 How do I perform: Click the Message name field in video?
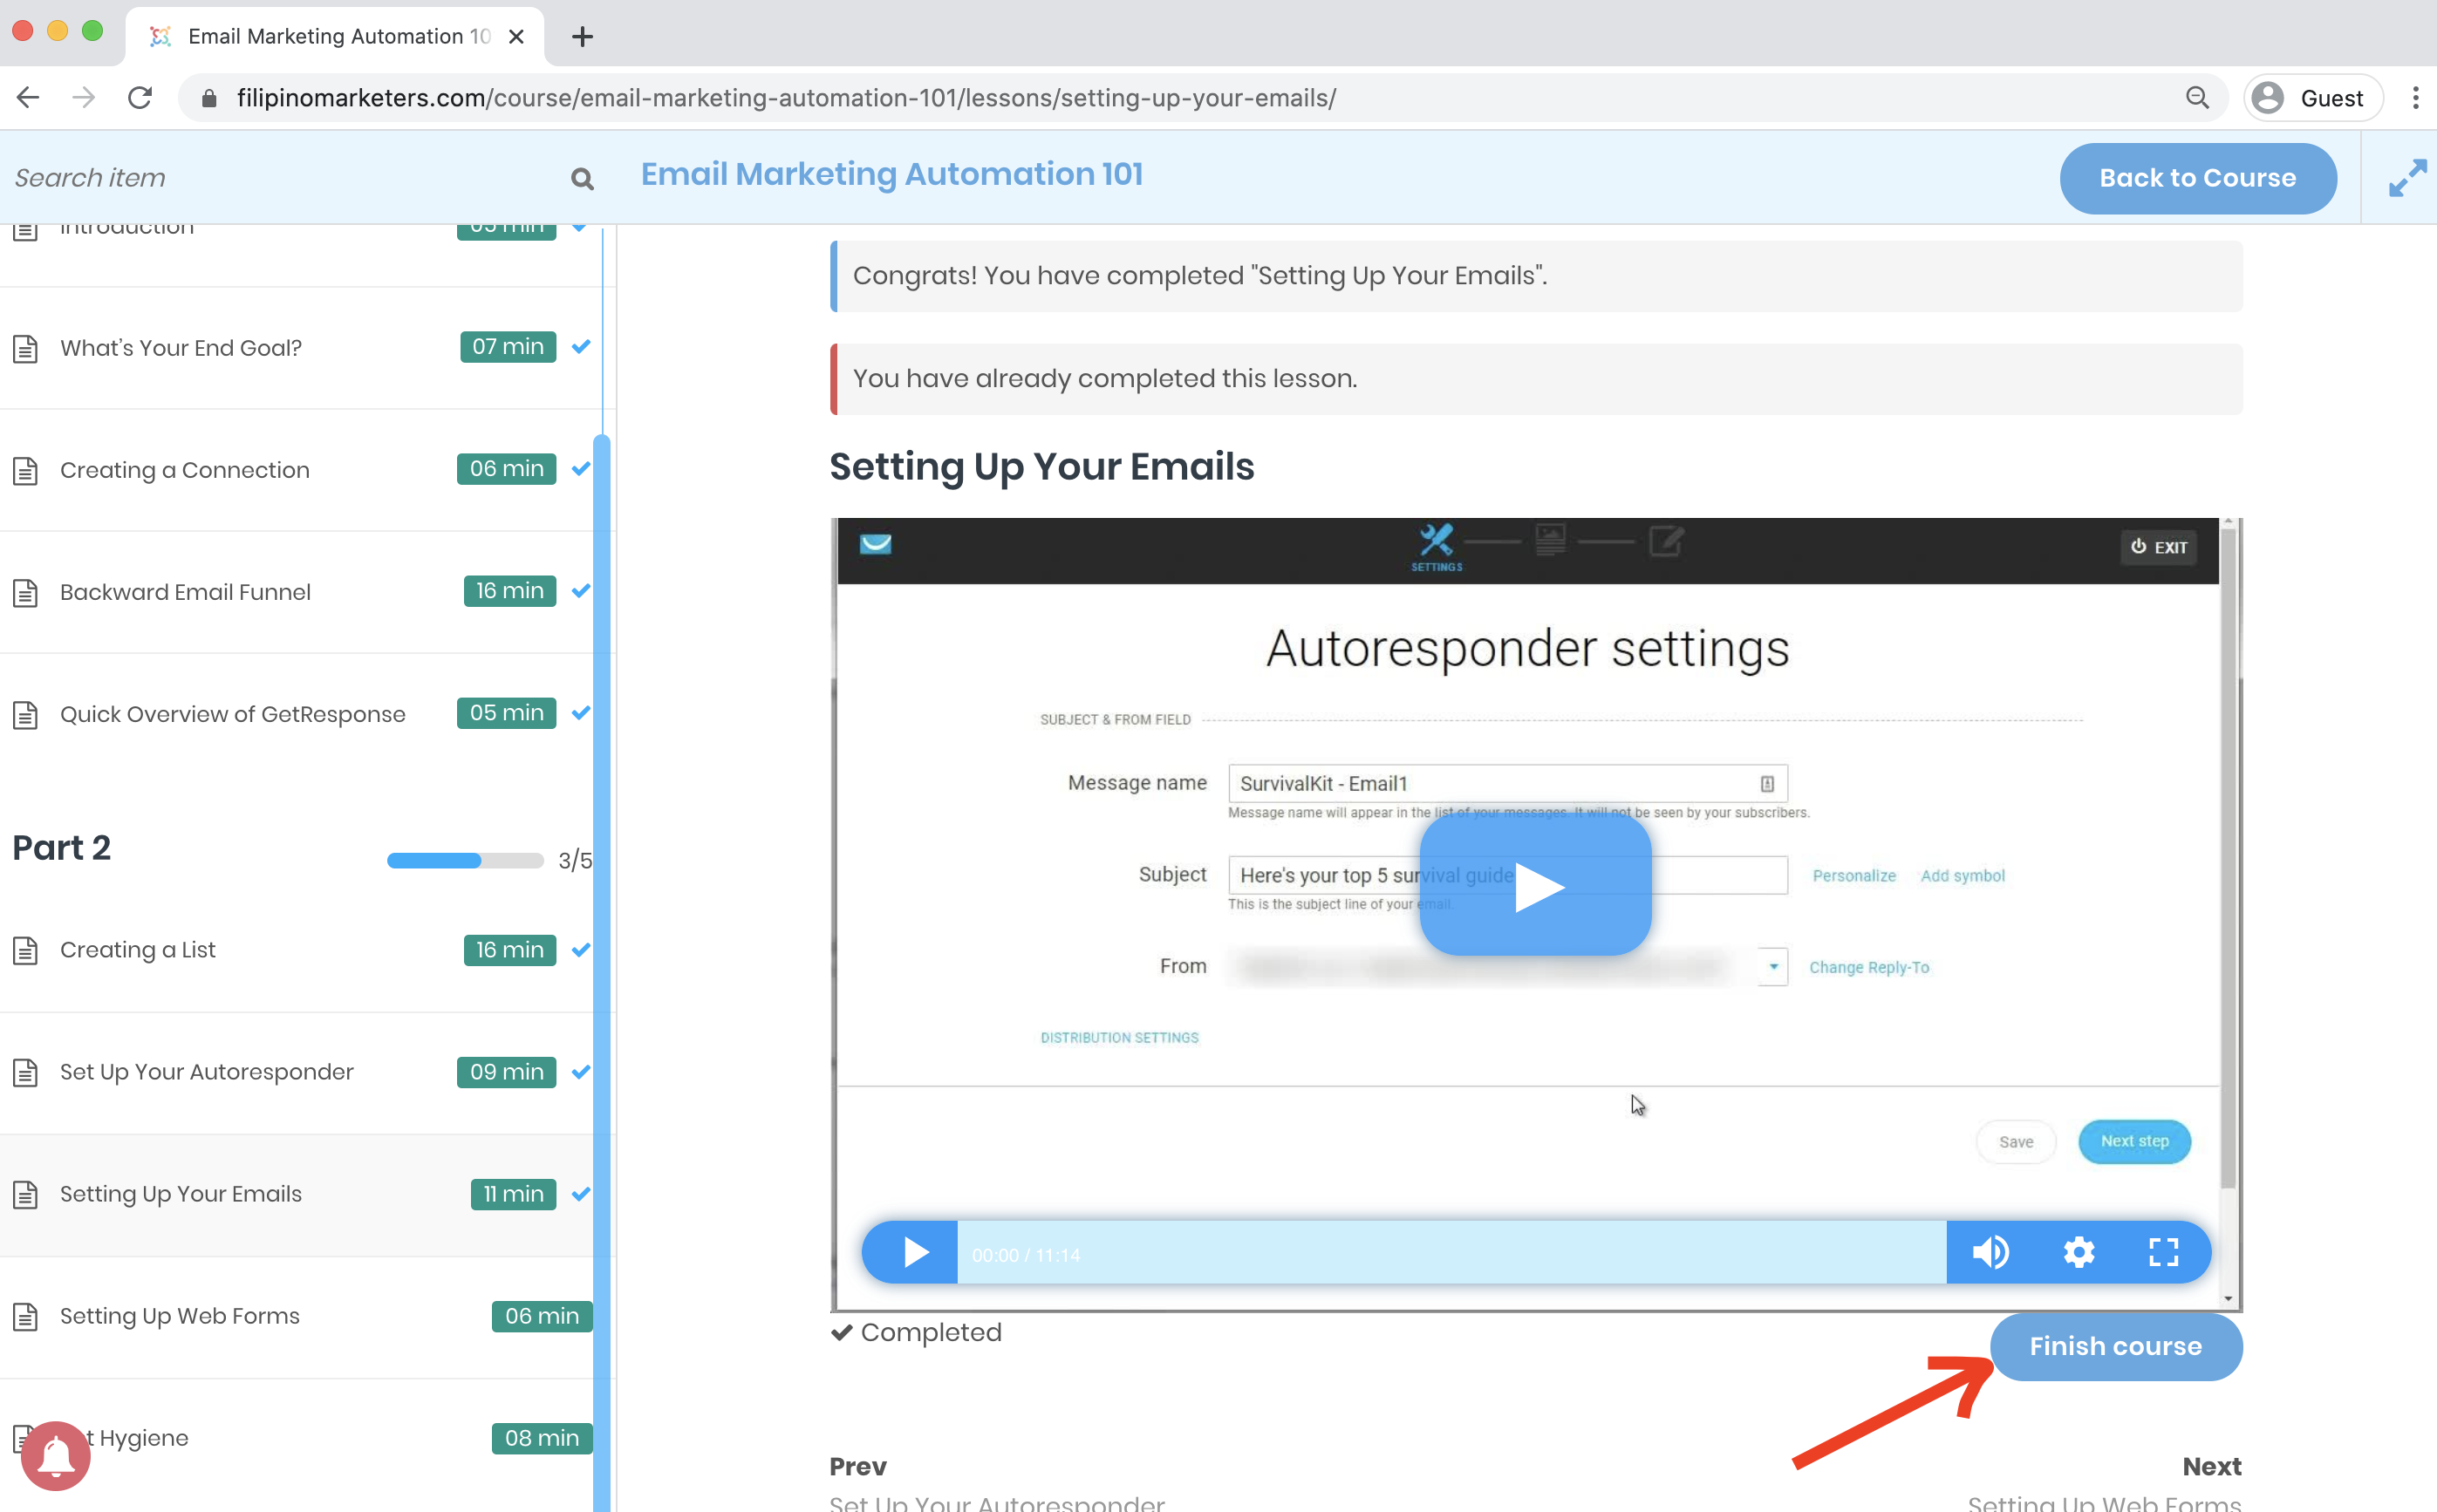click(x=1507, y=783)
